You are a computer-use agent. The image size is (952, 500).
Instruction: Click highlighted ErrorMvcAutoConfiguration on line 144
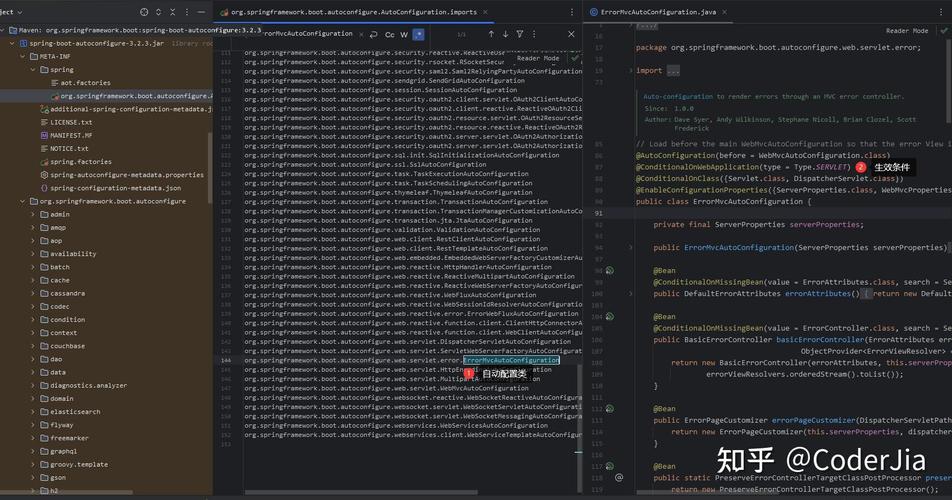[511, 360]
